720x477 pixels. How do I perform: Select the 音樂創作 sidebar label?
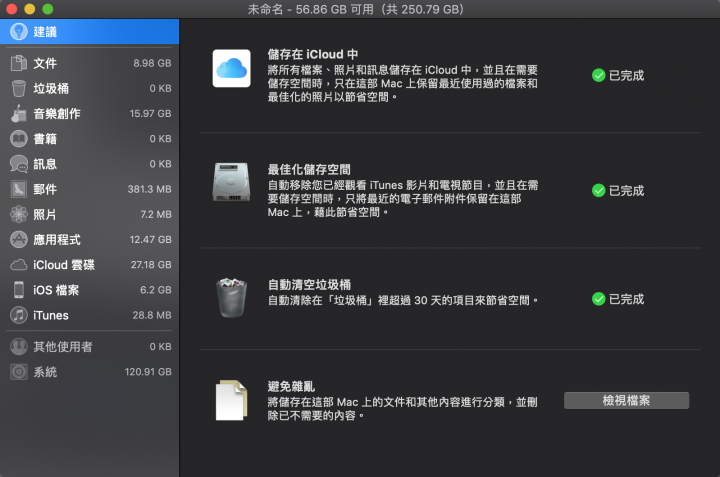(57, 113)
